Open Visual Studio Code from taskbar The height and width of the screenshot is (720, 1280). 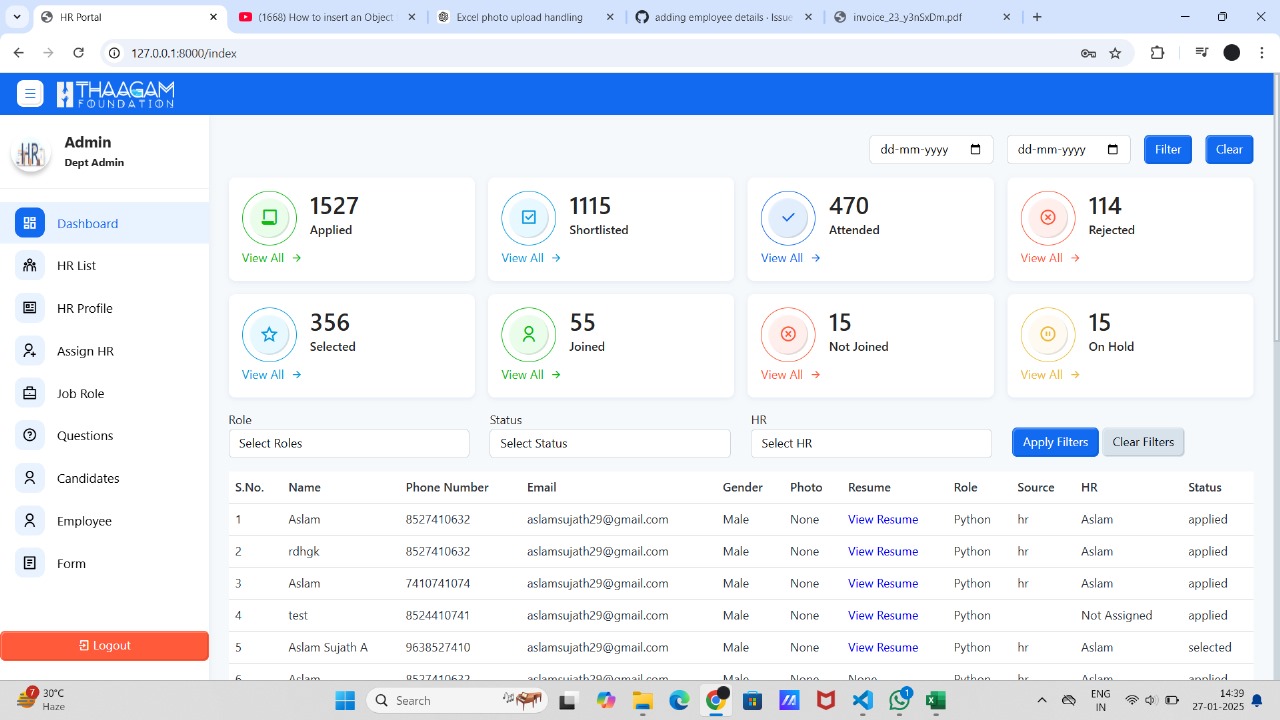pyautogui.click(x=862, y=700)
